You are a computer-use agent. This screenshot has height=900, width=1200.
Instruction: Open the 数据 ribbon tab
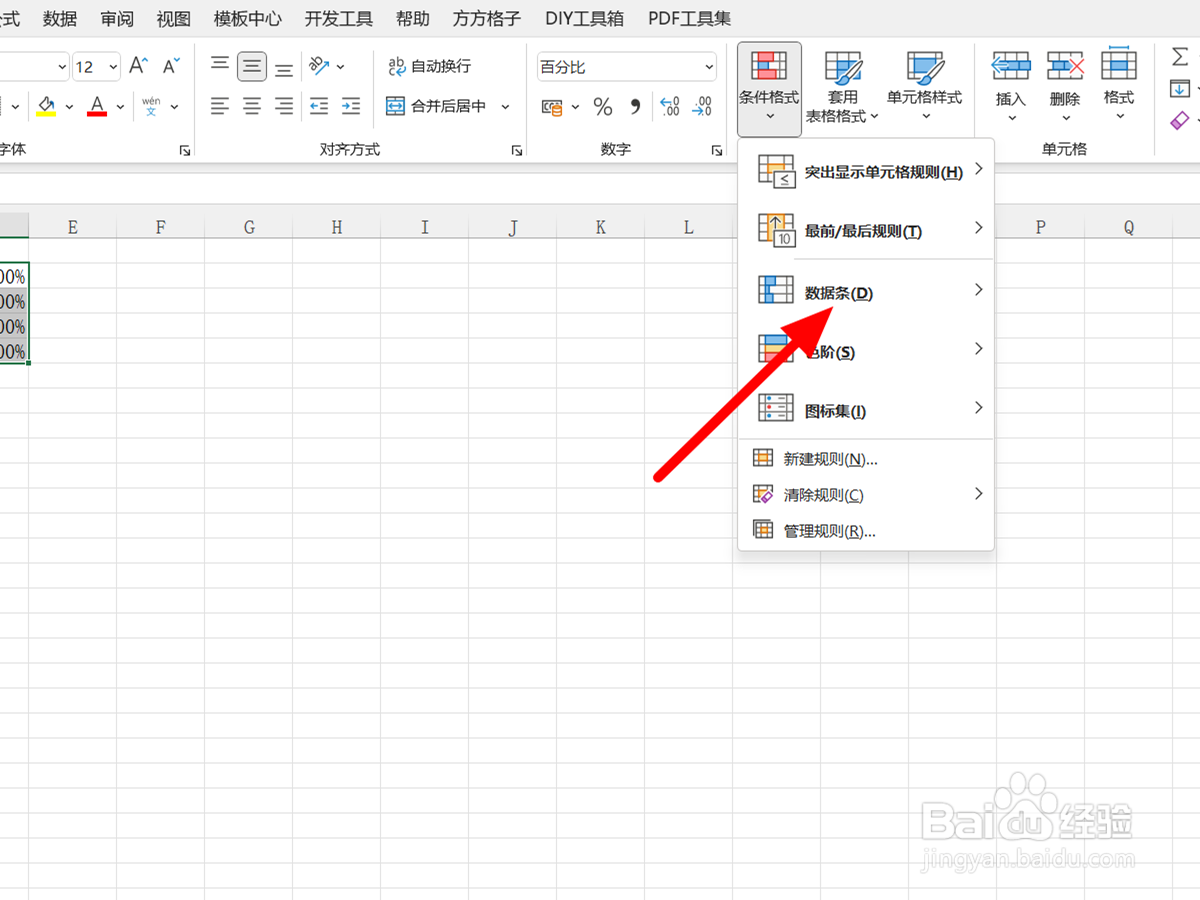coord(60,19)
